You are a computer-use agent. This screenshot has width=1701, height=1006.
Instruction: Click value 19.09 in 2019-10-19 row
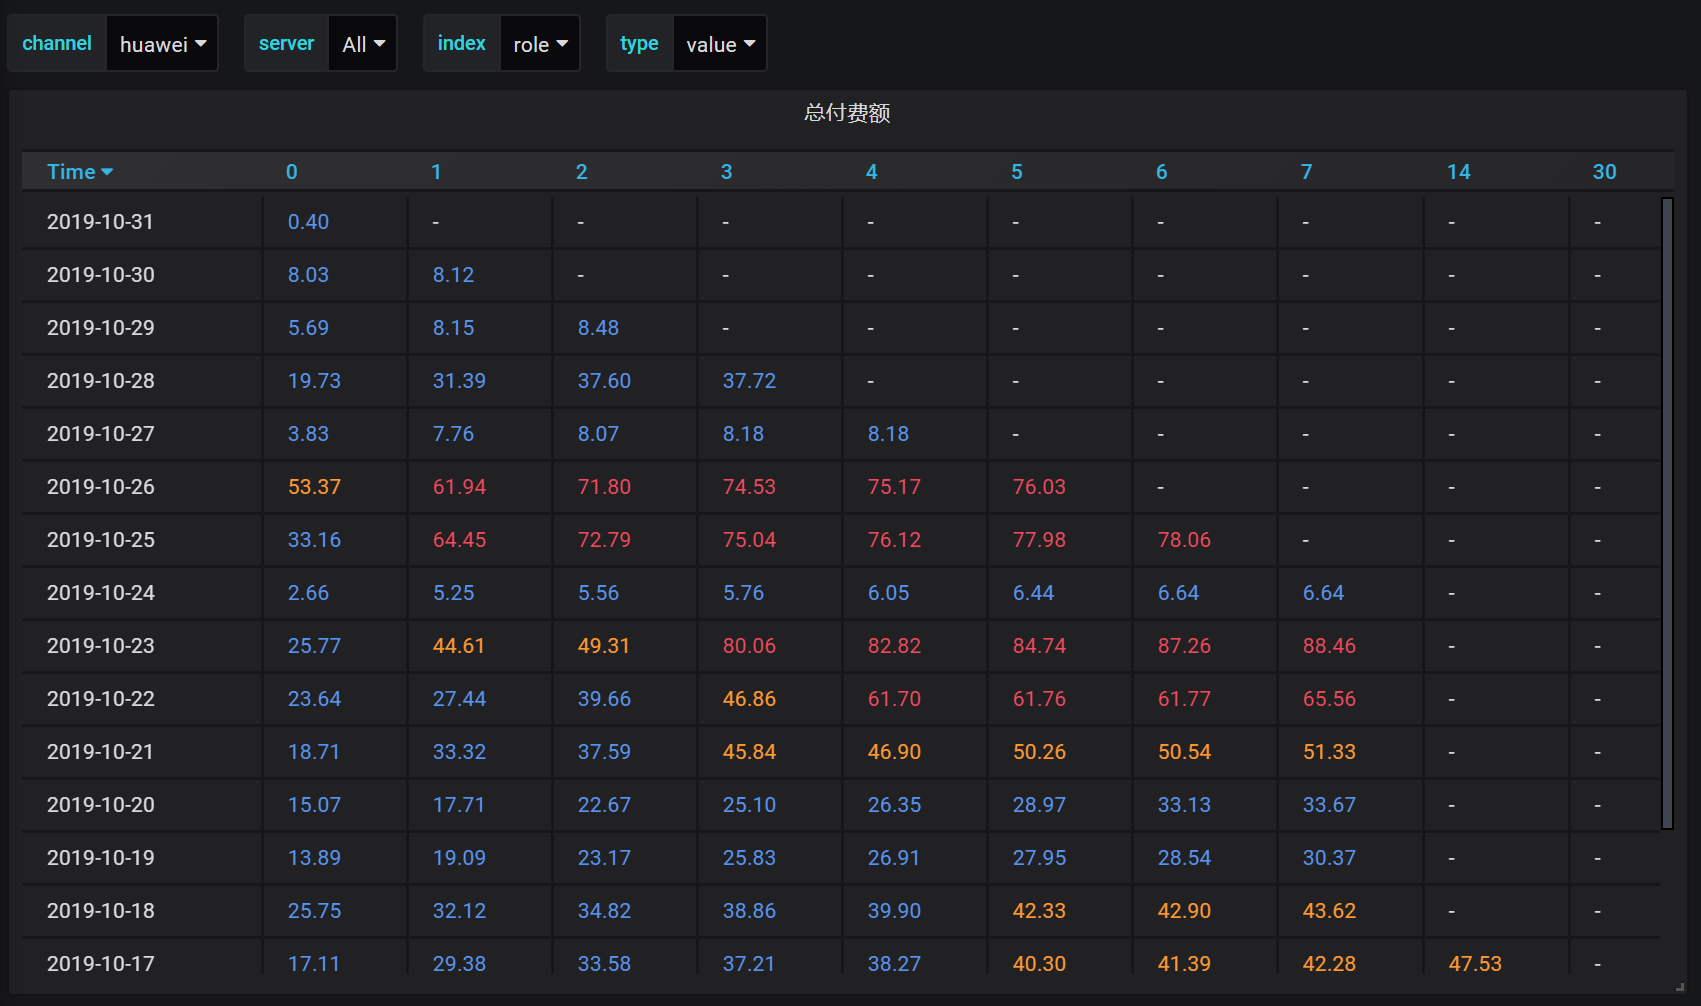pos(459,858)
